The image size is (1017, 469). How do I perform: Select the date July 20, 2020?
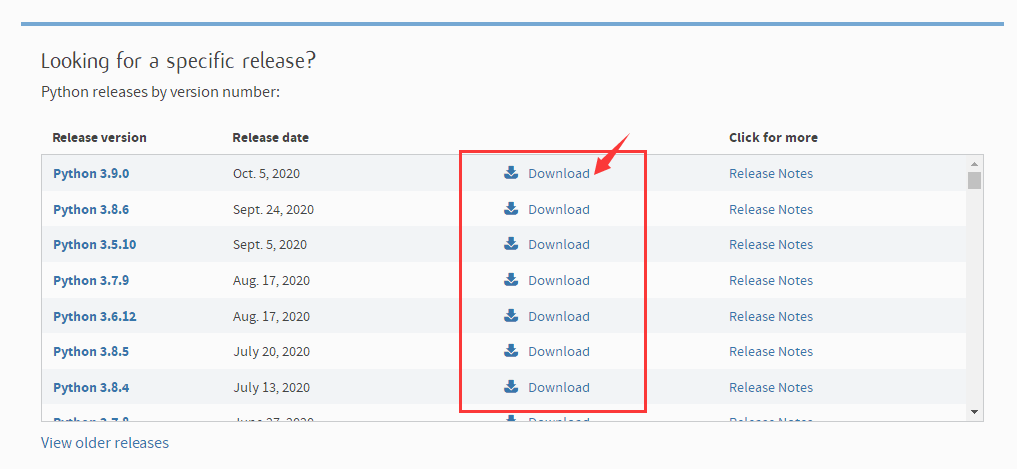click(271, 352)
